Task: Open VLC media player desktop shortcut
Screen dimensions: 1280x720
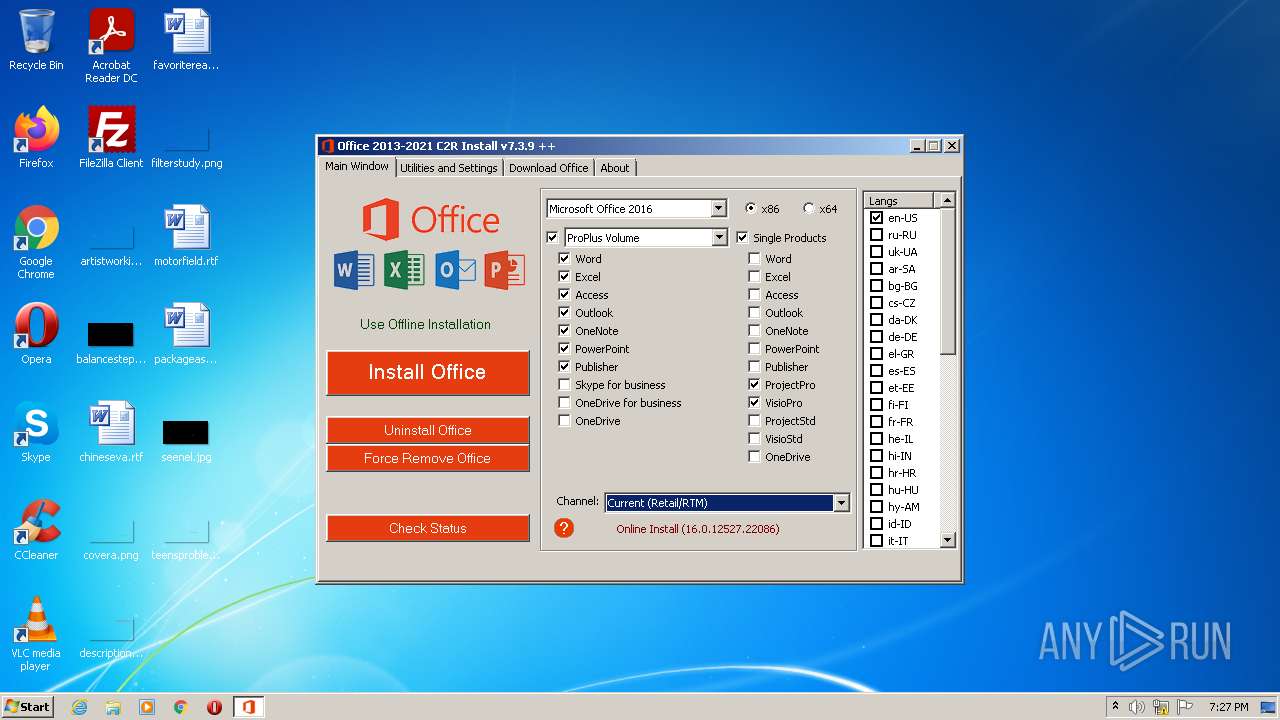Action: (x=36, y=634)
